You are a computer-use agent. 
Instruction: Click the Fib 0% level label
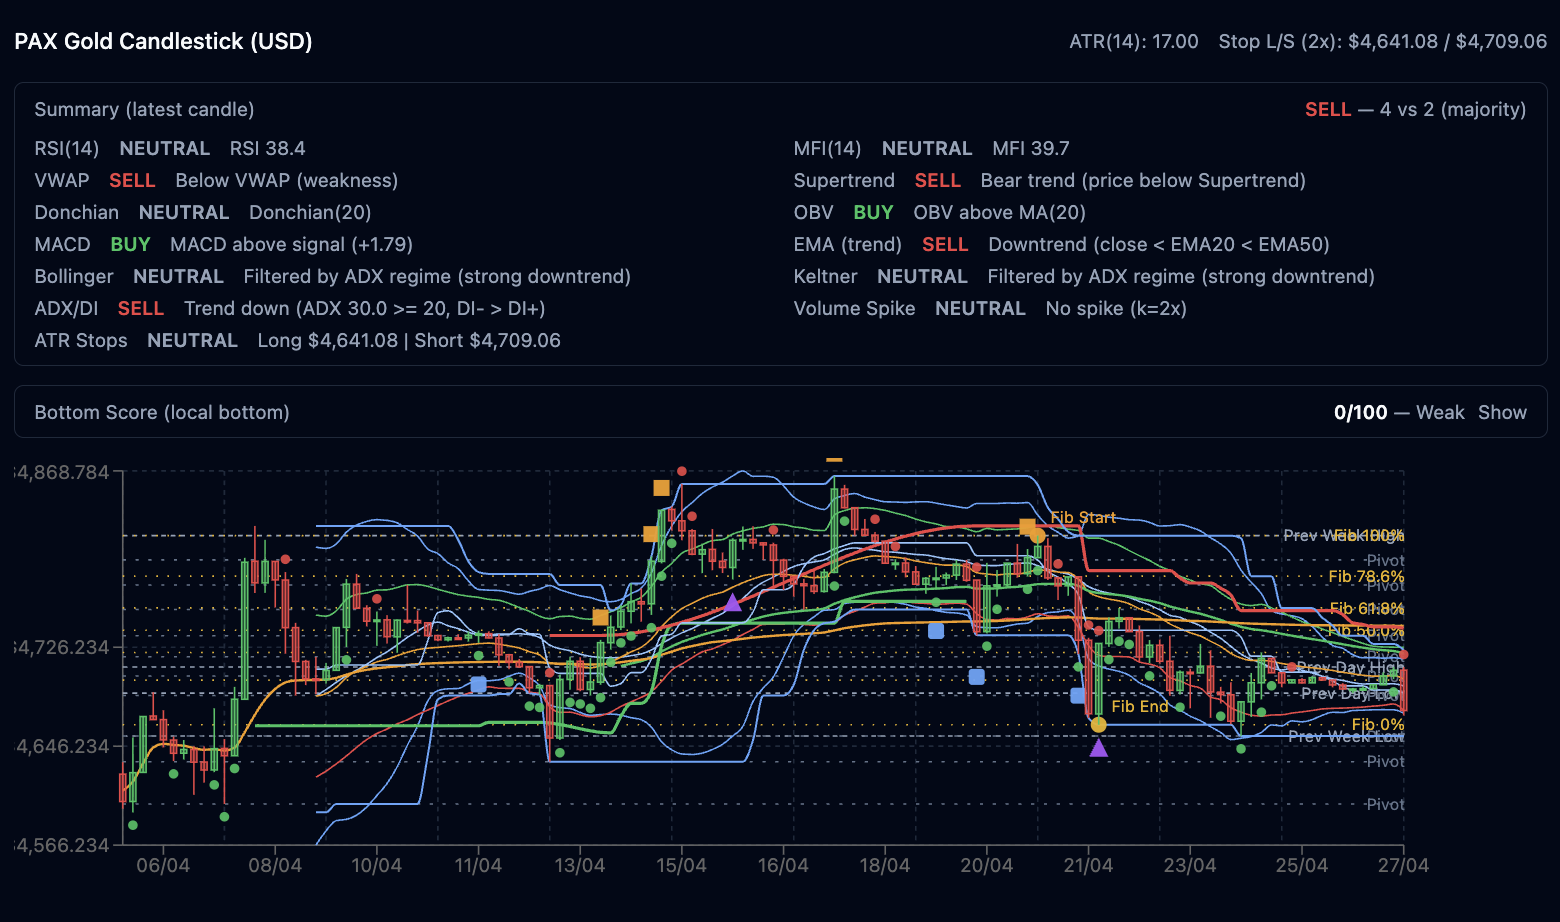pyautogui.click(x=1377, y=724)
